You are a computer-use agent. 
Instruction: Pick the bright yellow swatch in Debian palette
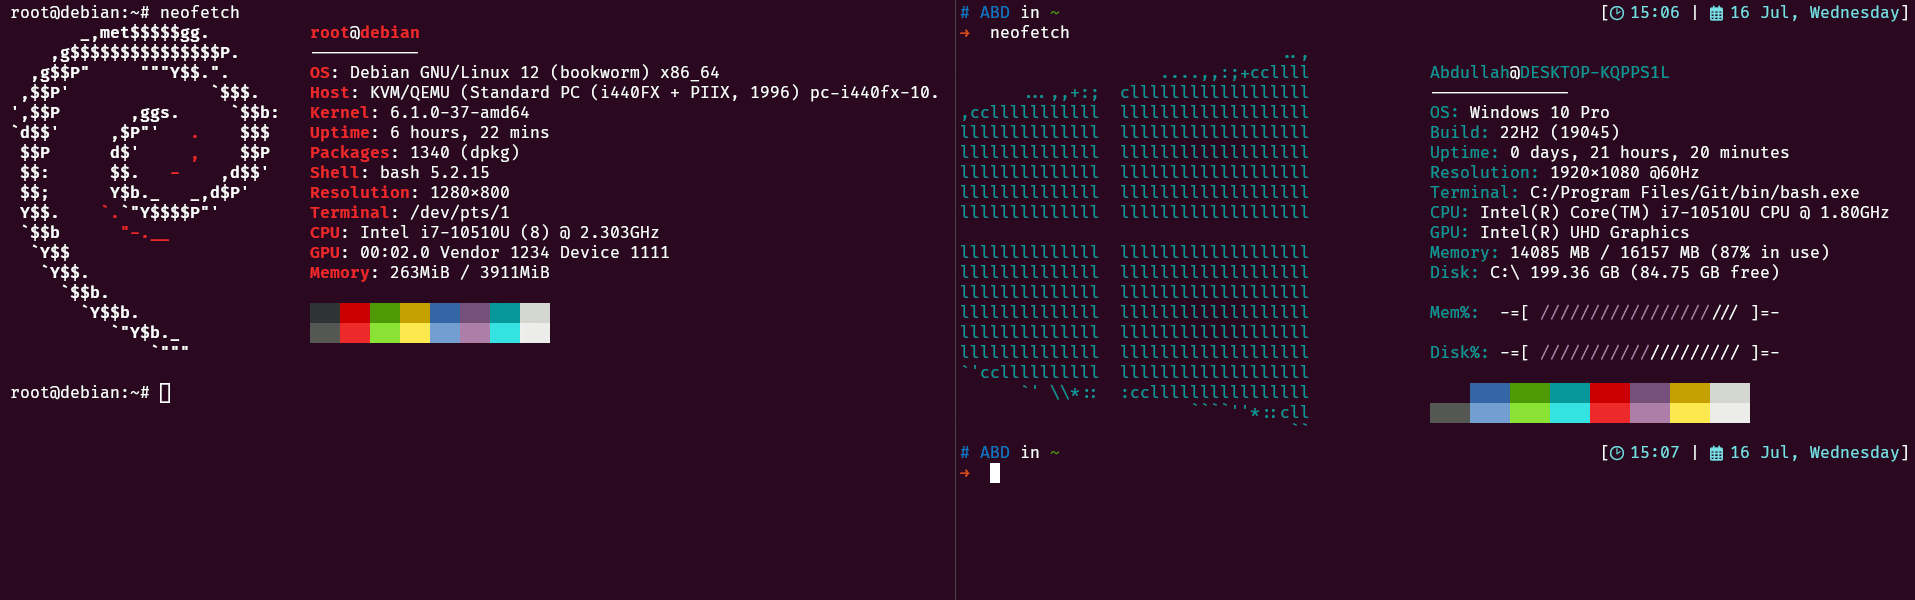click(415, 333)
